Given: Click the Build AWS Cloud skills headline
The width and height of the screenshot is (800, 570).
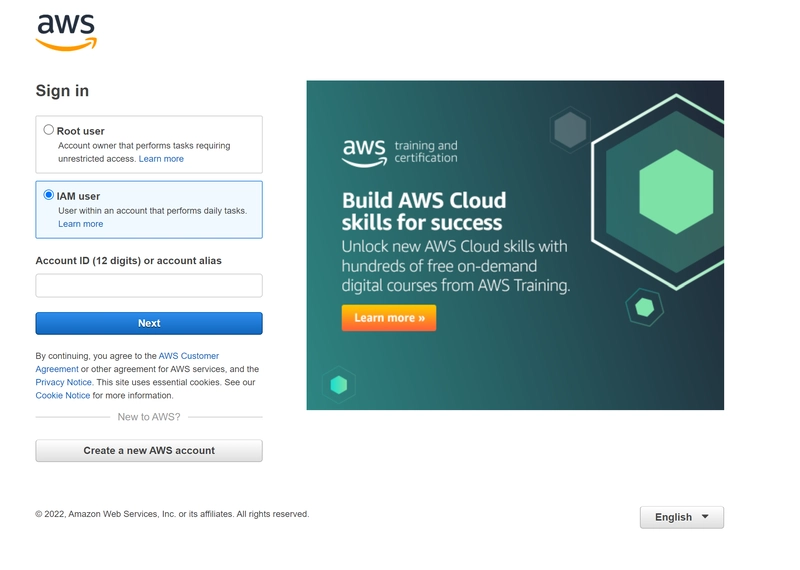Looking at the screenshot, I should click(x=423, y=211).
